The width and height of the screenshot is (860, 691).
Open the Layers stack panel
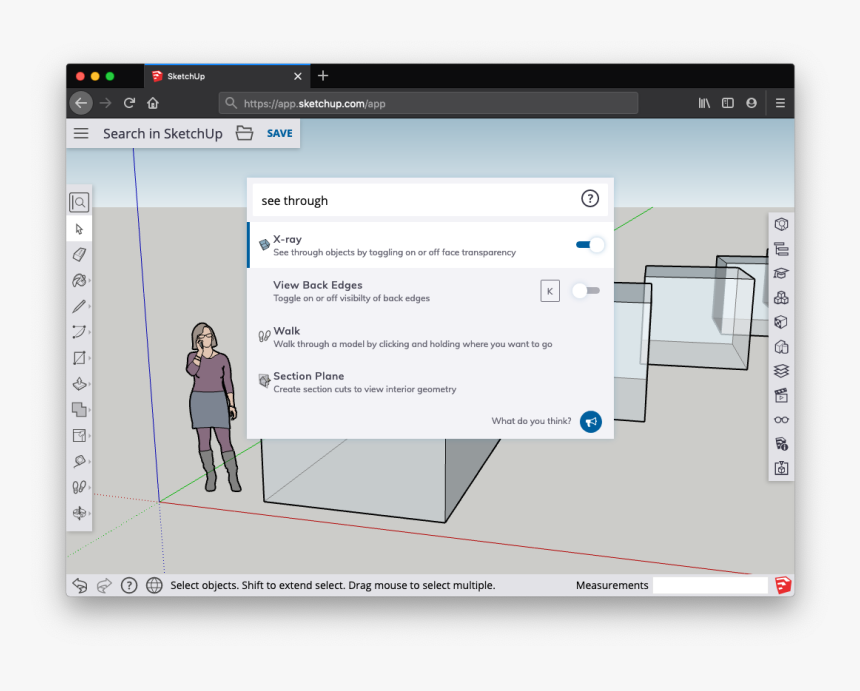(781, 371)
